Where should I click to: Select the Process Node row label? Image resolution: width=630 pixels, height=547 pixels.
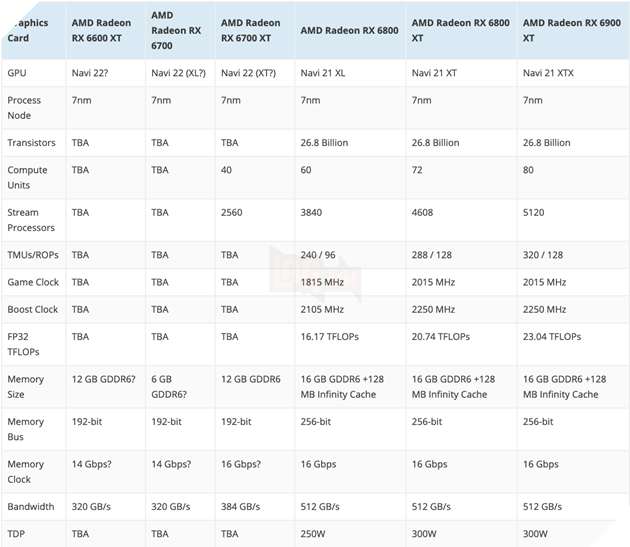click(25, 108)
